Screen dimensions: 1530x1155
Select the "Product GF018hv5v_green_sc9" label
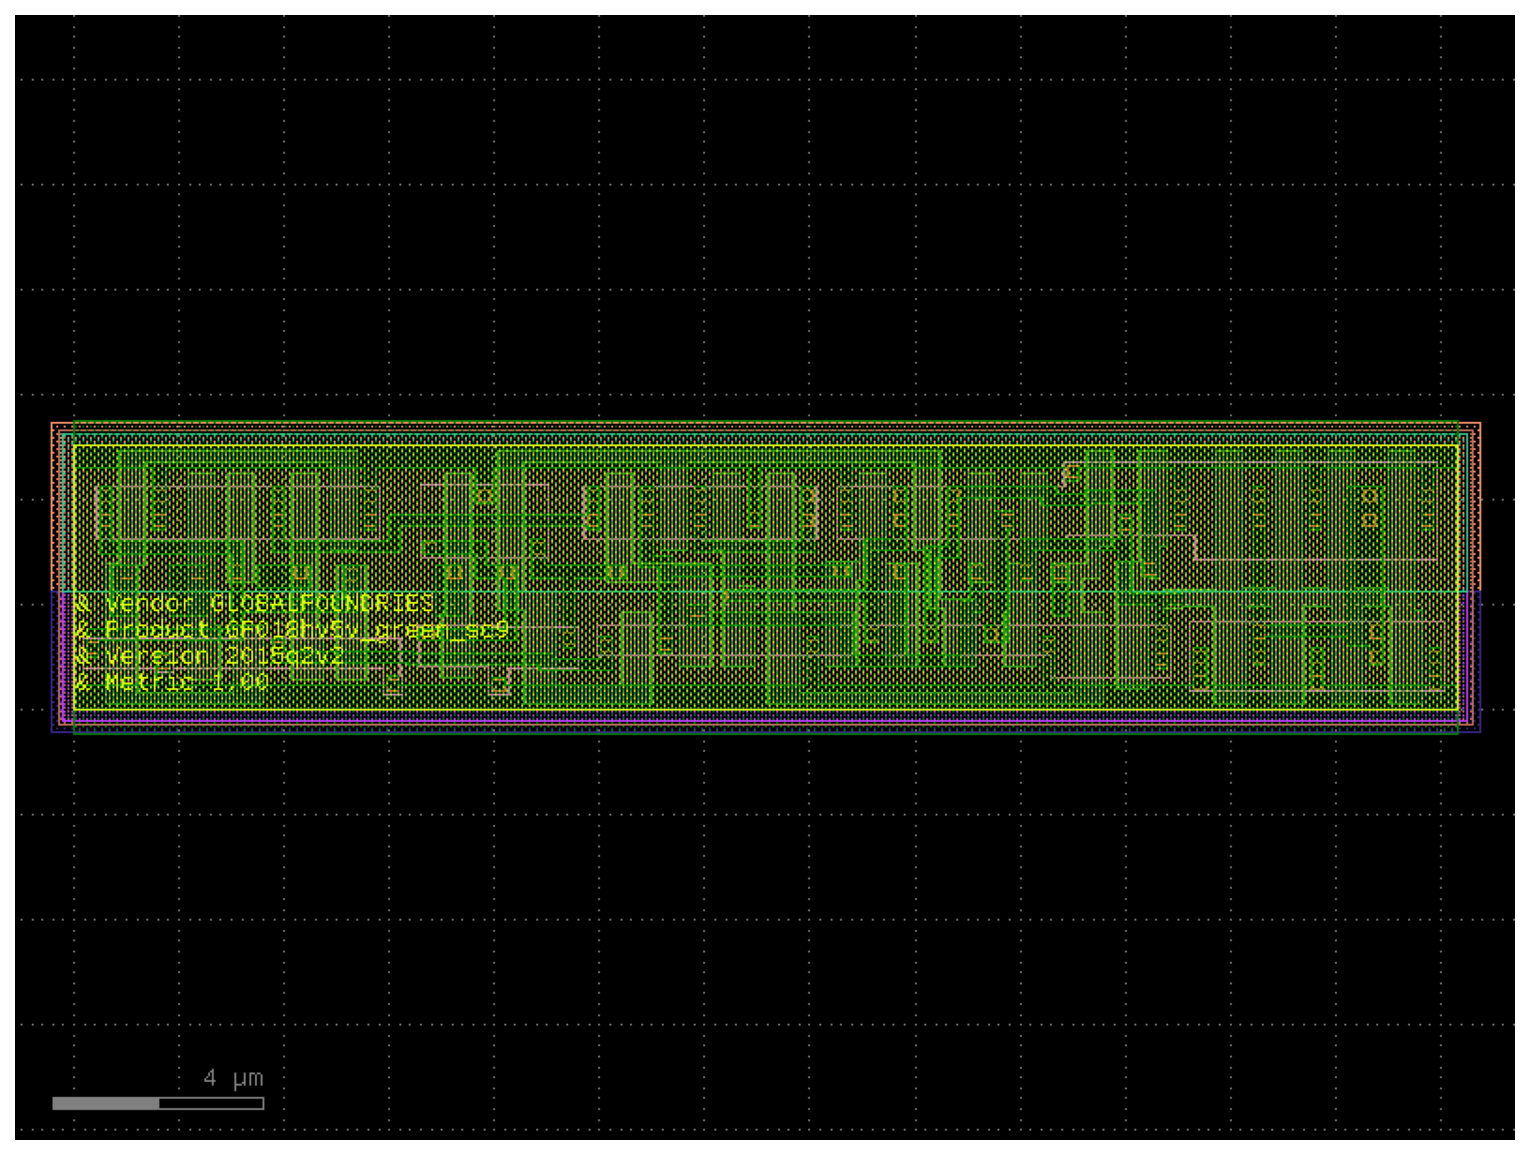(x=307, y=630)
